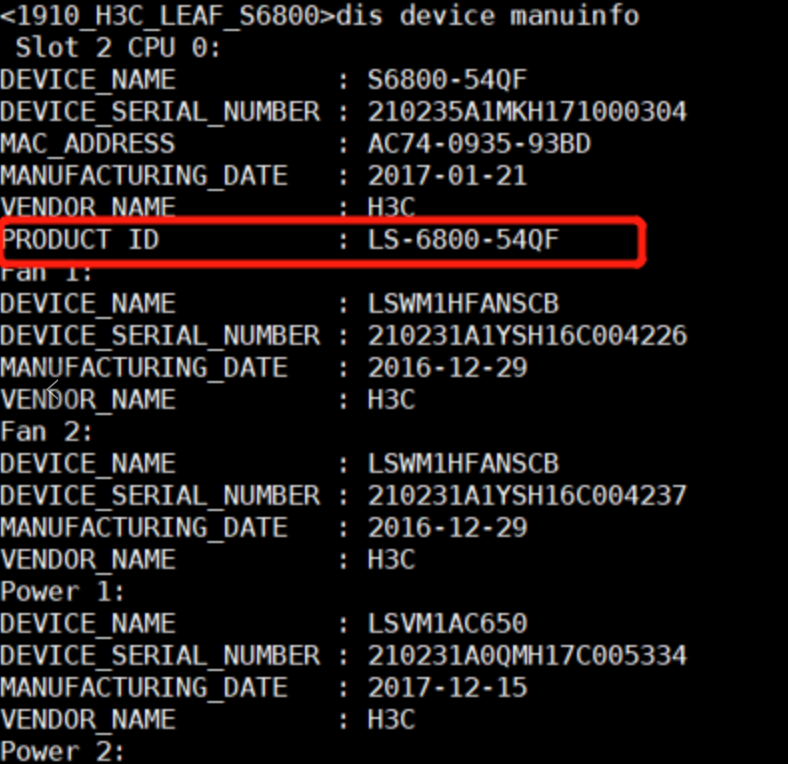Click the "Power 1:" section header

[x=62, y=592]
